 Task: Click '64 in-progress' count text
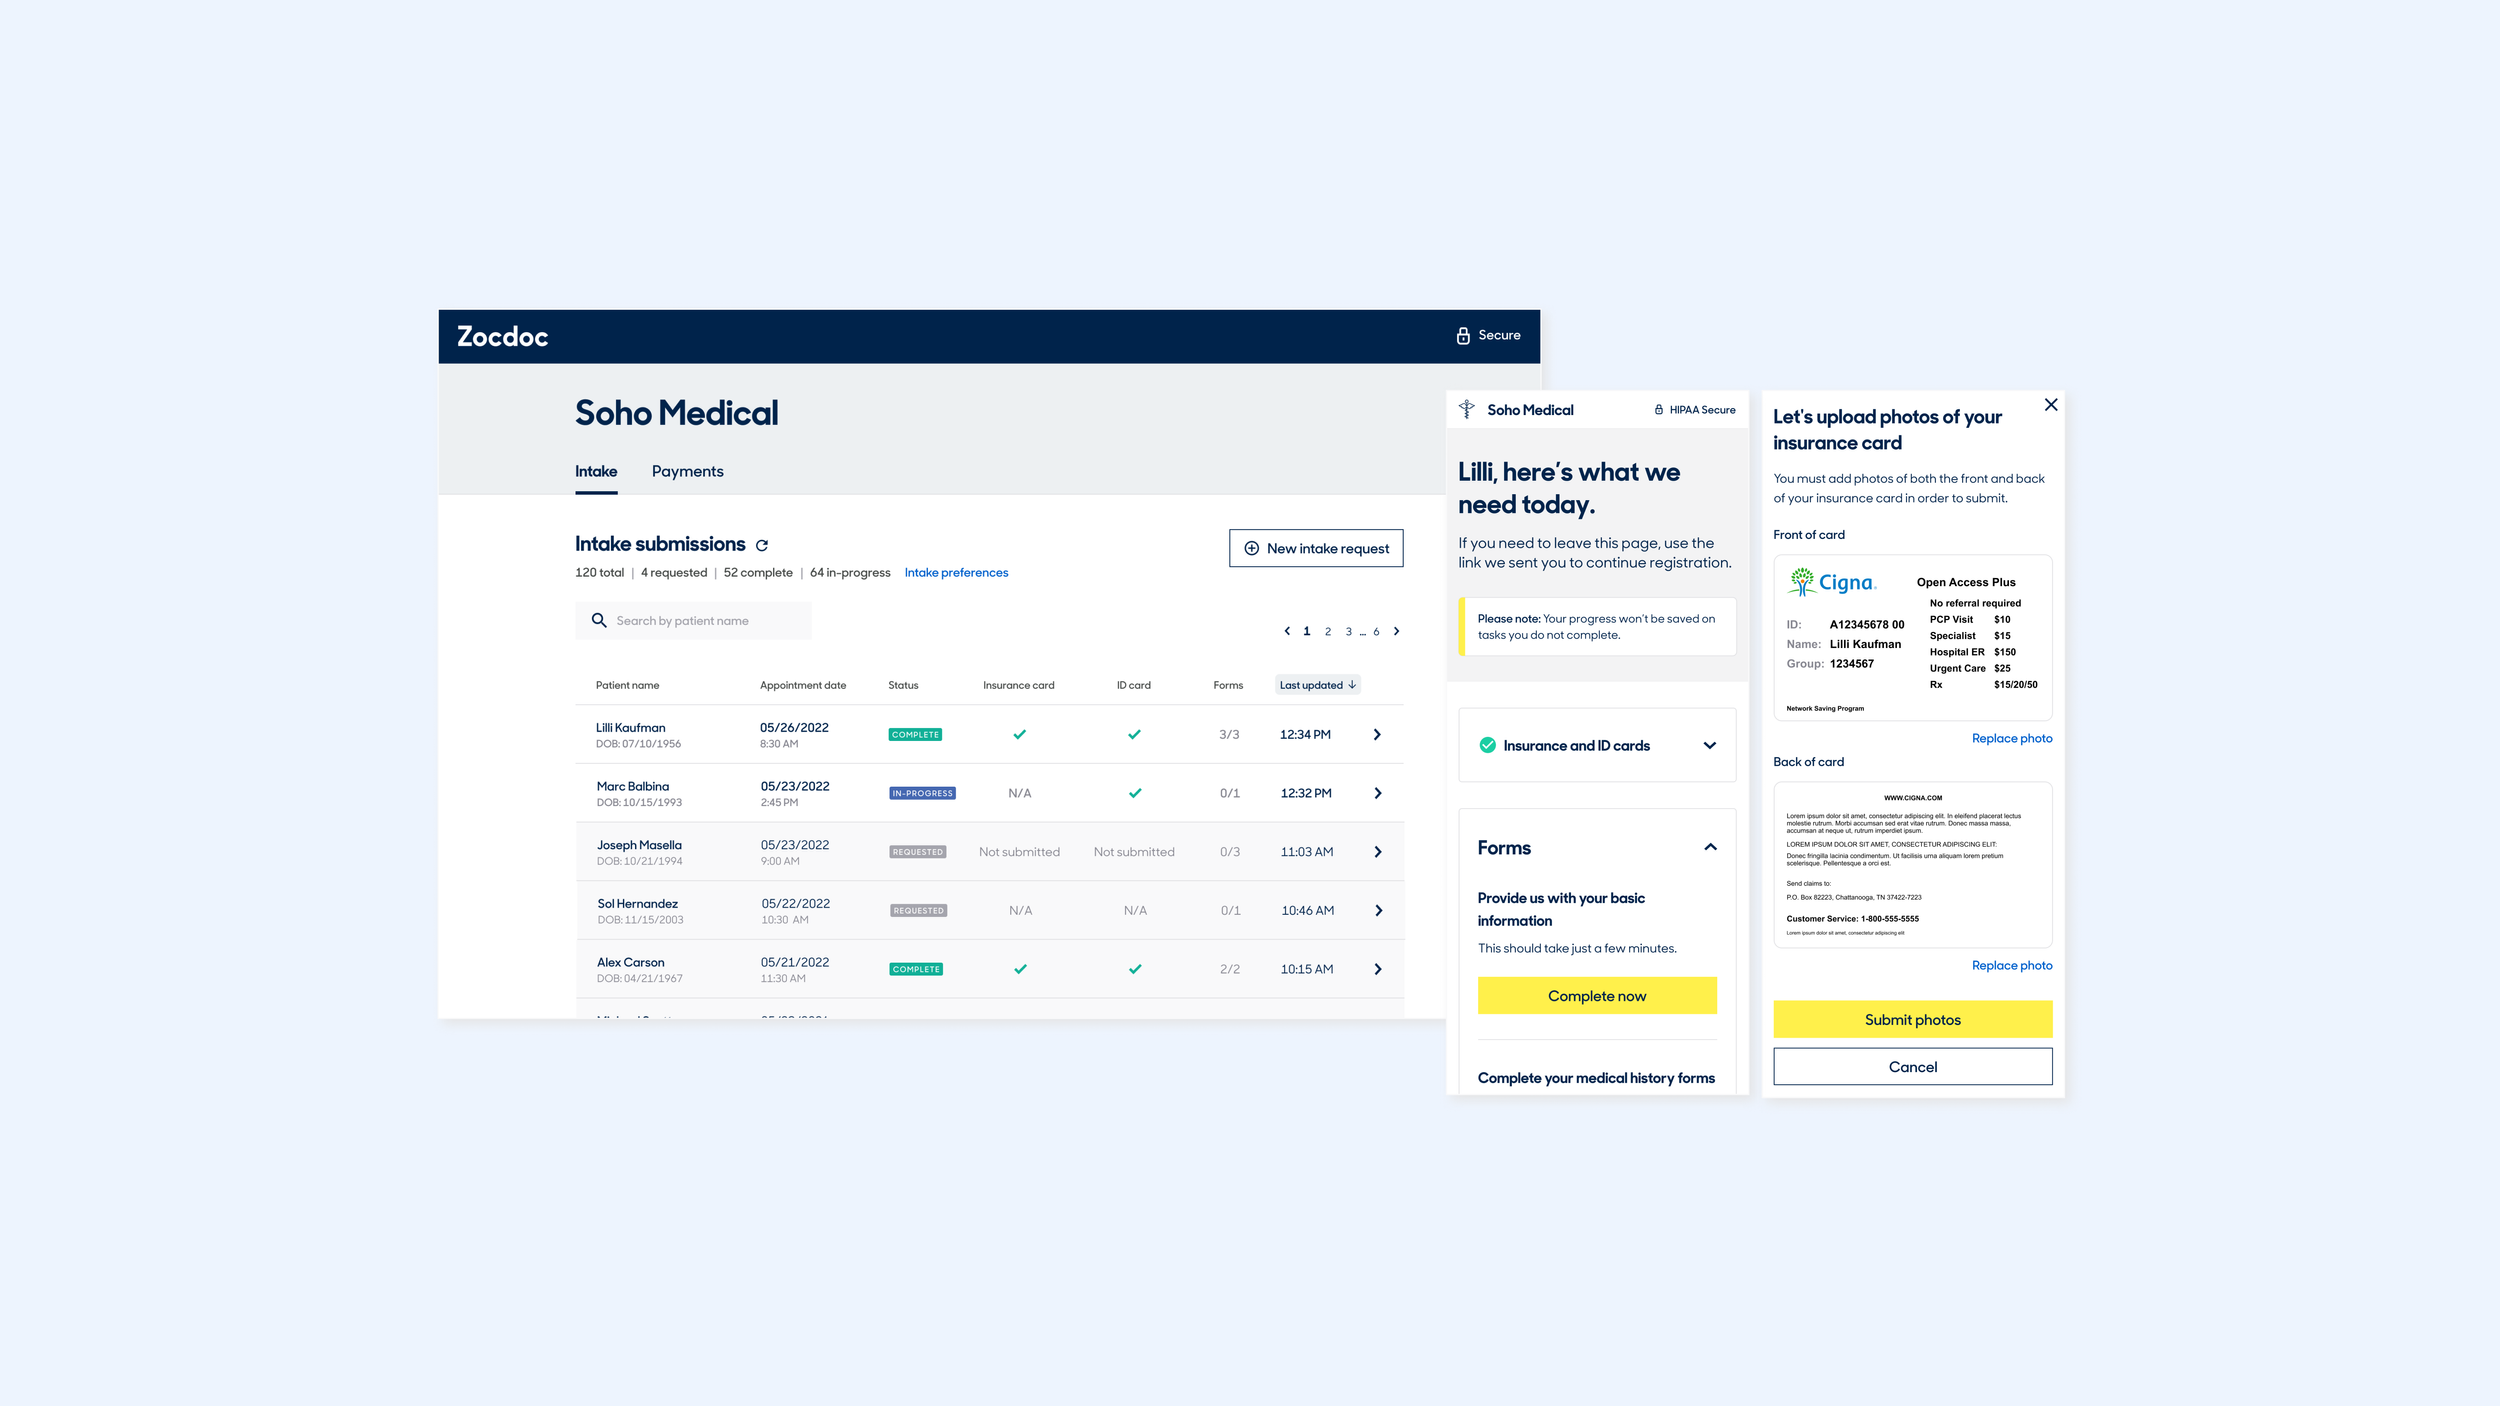850,572
